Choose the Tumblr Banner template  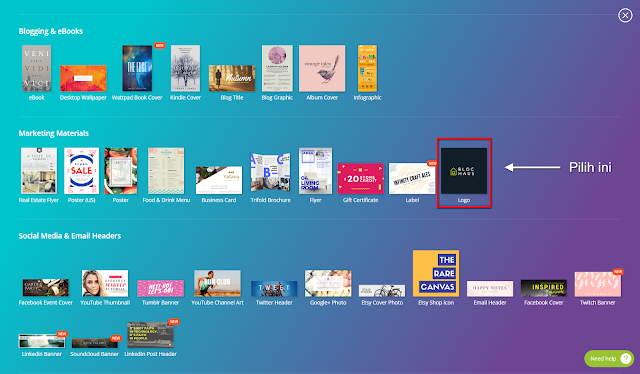[161, 288]
